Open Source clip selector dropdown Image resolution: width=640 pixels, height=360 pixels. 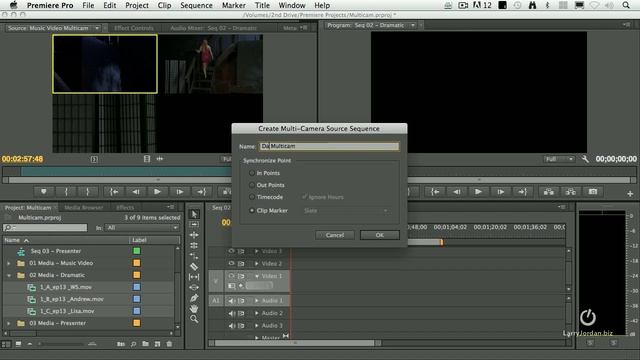[x=97, y=28]
